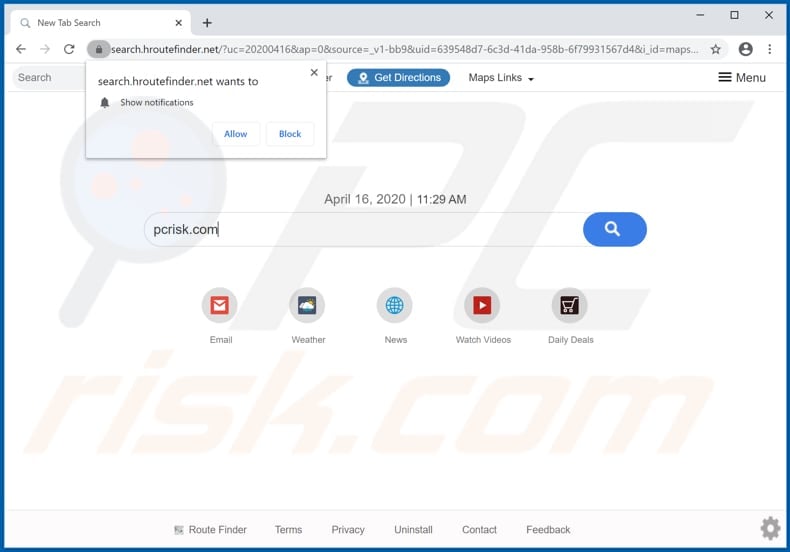Click the blue magnifier search button
This screenshot has height=552, width=790.
pos(615,229)
